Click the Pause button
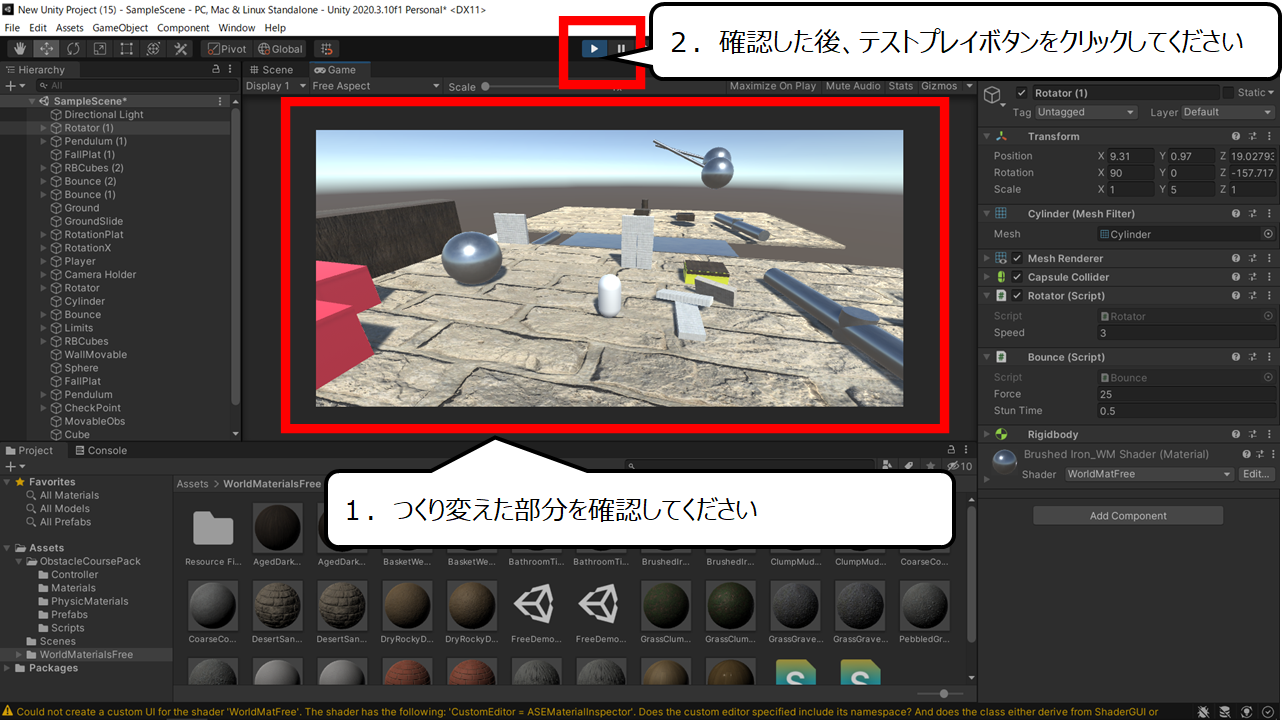The height and width of the screenshot is (720, 1282). click(621, 48)
